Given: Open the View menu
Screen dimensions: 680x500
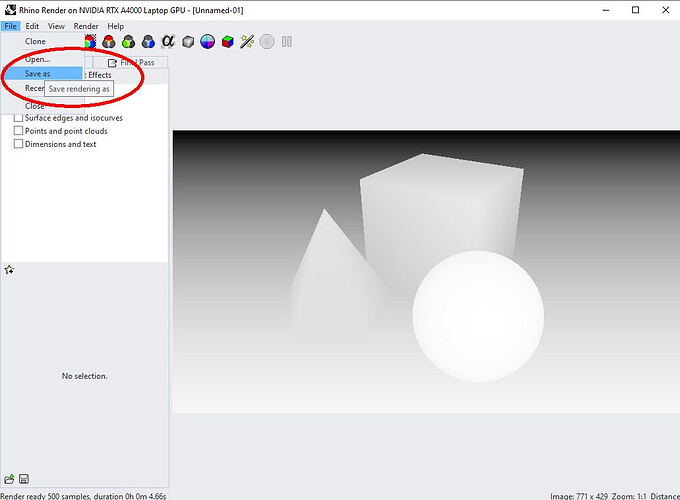Looking at the screenshot, I should (56, 26).
